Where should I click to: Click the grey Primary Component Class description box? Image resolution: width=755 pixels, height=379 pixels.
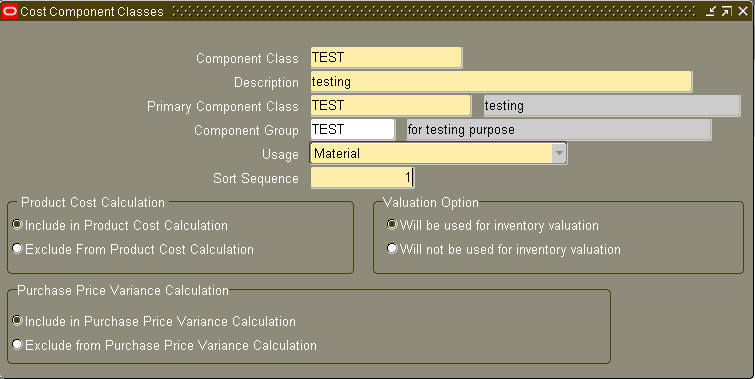612,105
